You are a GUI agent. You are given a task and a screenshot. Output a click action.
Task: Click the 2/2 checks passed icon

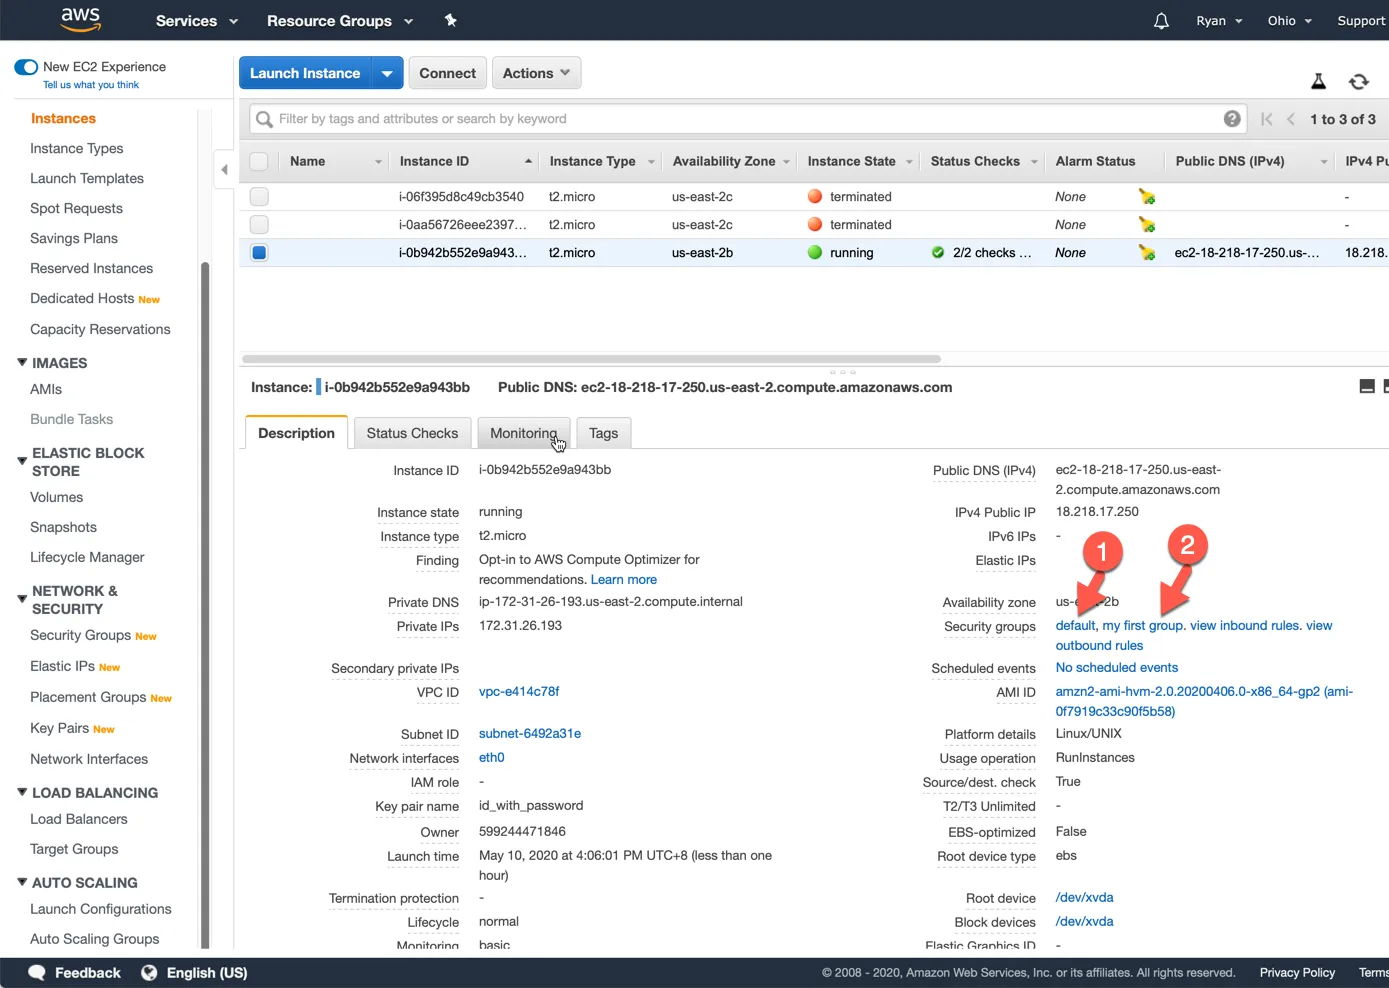pos(938,253)
